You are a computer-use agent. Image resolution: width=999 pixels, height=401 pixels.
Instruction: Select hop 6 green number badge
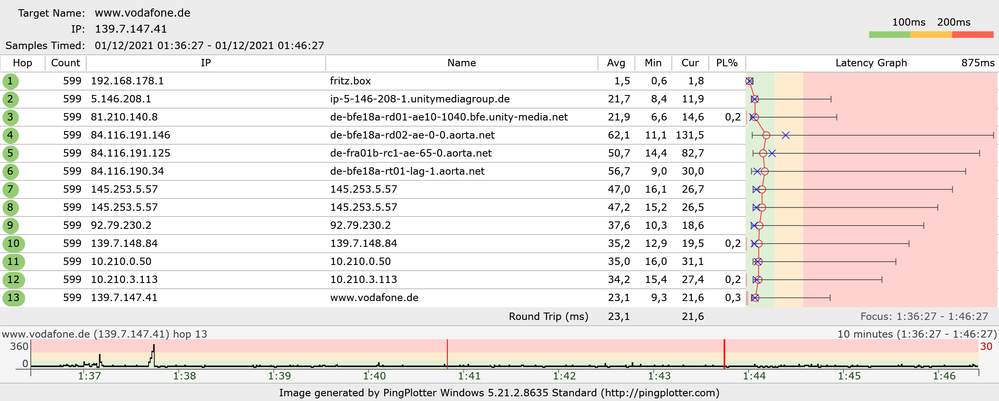click(x=11, y=171)
